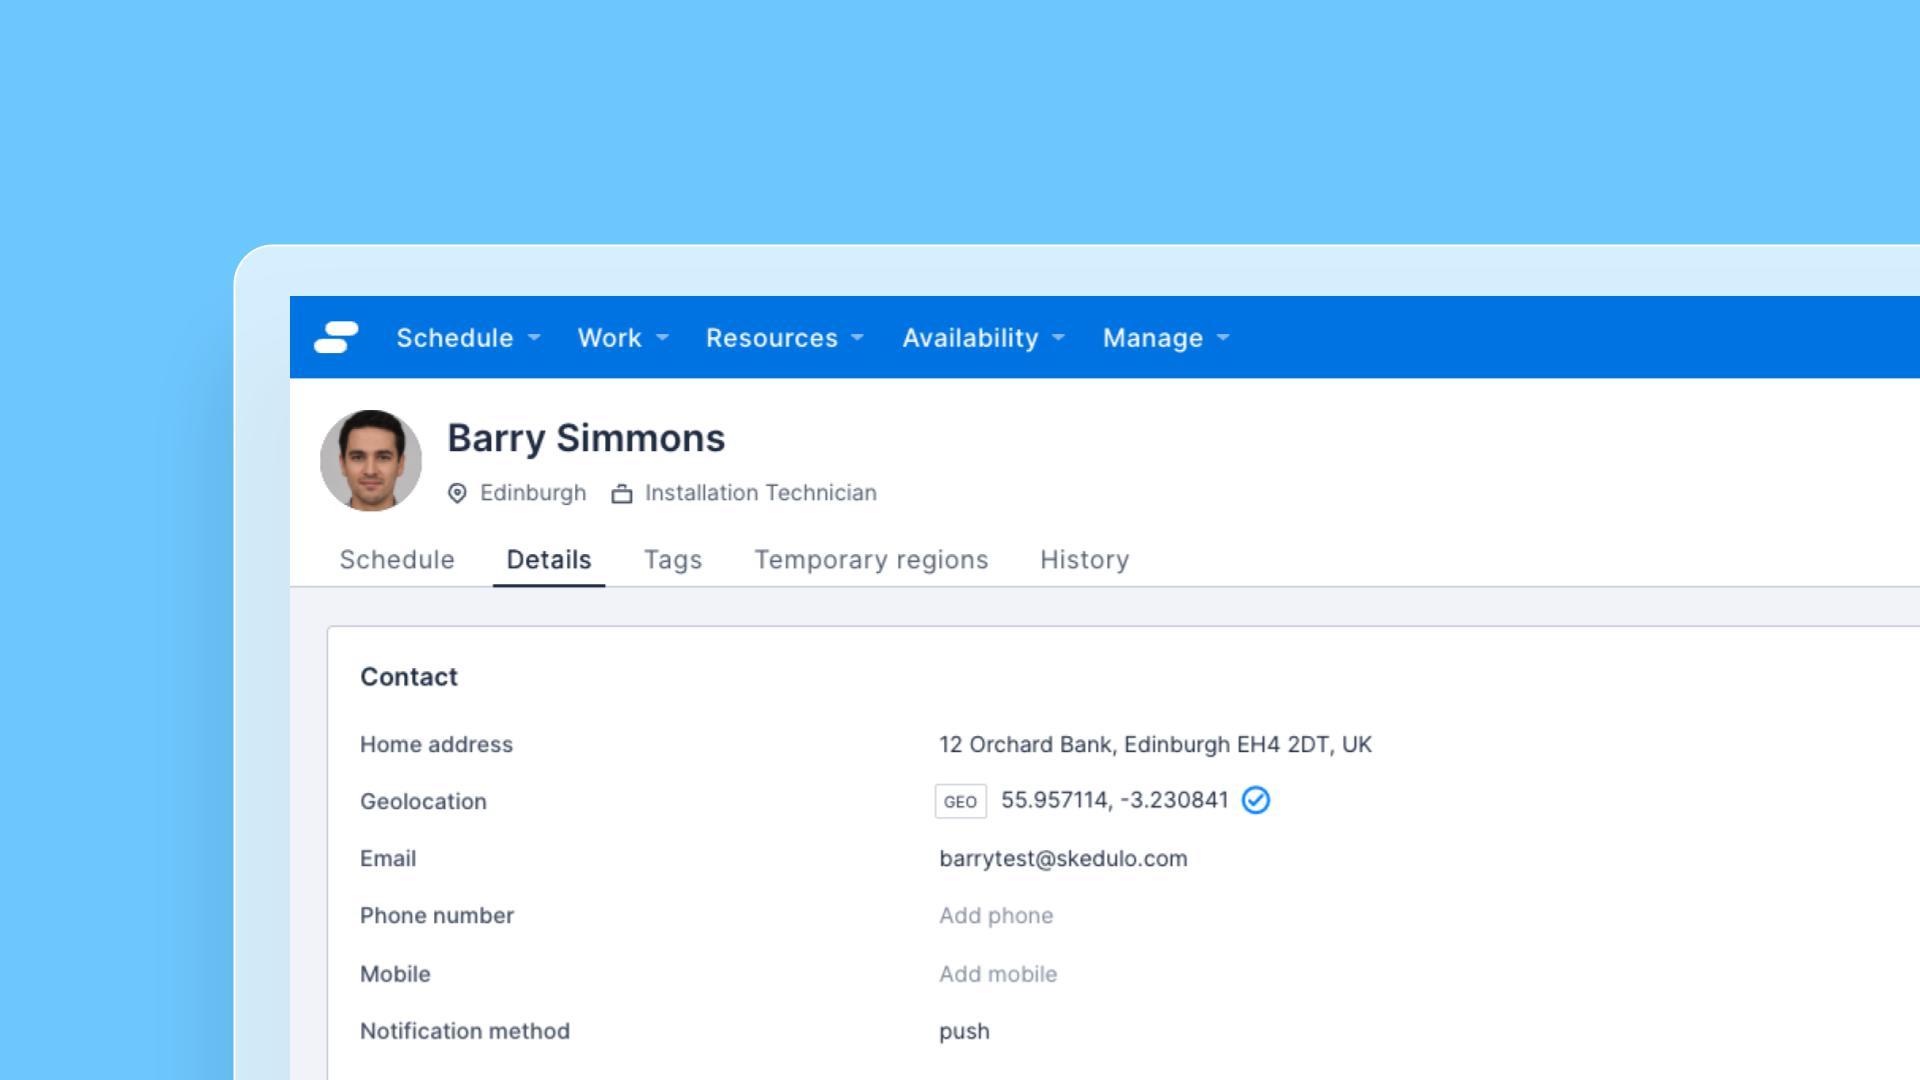Click the Home address label
The image size is (1920, 1080).
436,745
